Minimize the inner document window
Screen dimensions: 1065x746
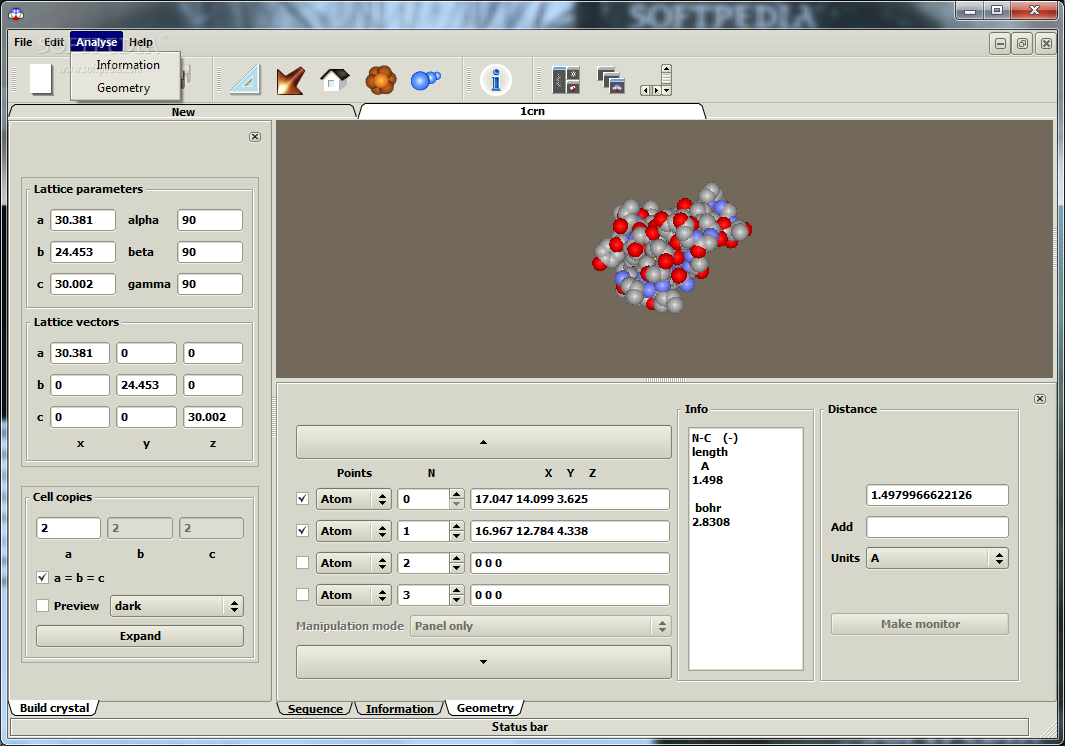click(x=1000, y=44)
